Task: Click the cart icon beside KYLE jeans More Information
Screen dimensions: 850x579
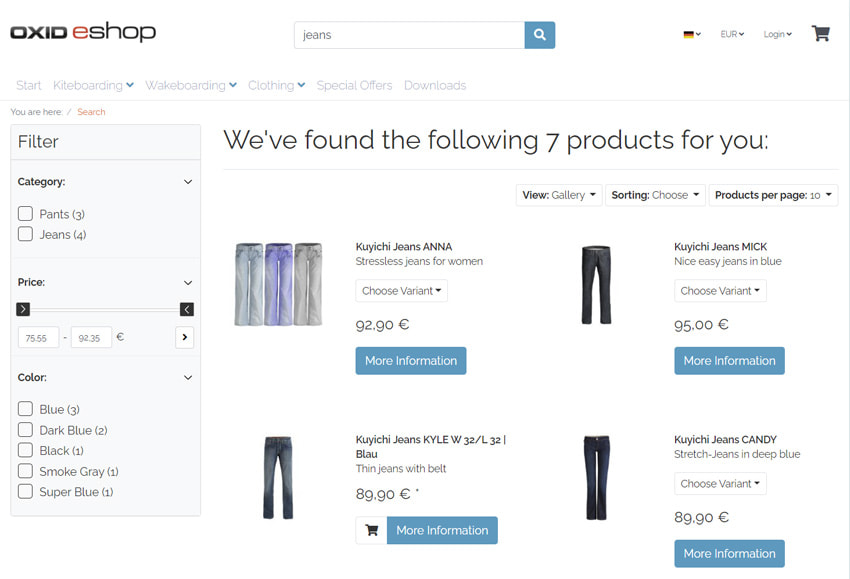Action: click(370, 530)
